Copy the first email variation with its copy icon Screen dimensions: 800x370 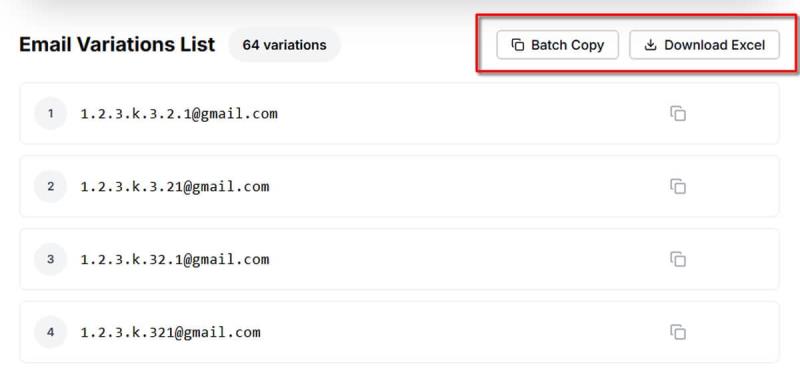(x=678, y=113)
